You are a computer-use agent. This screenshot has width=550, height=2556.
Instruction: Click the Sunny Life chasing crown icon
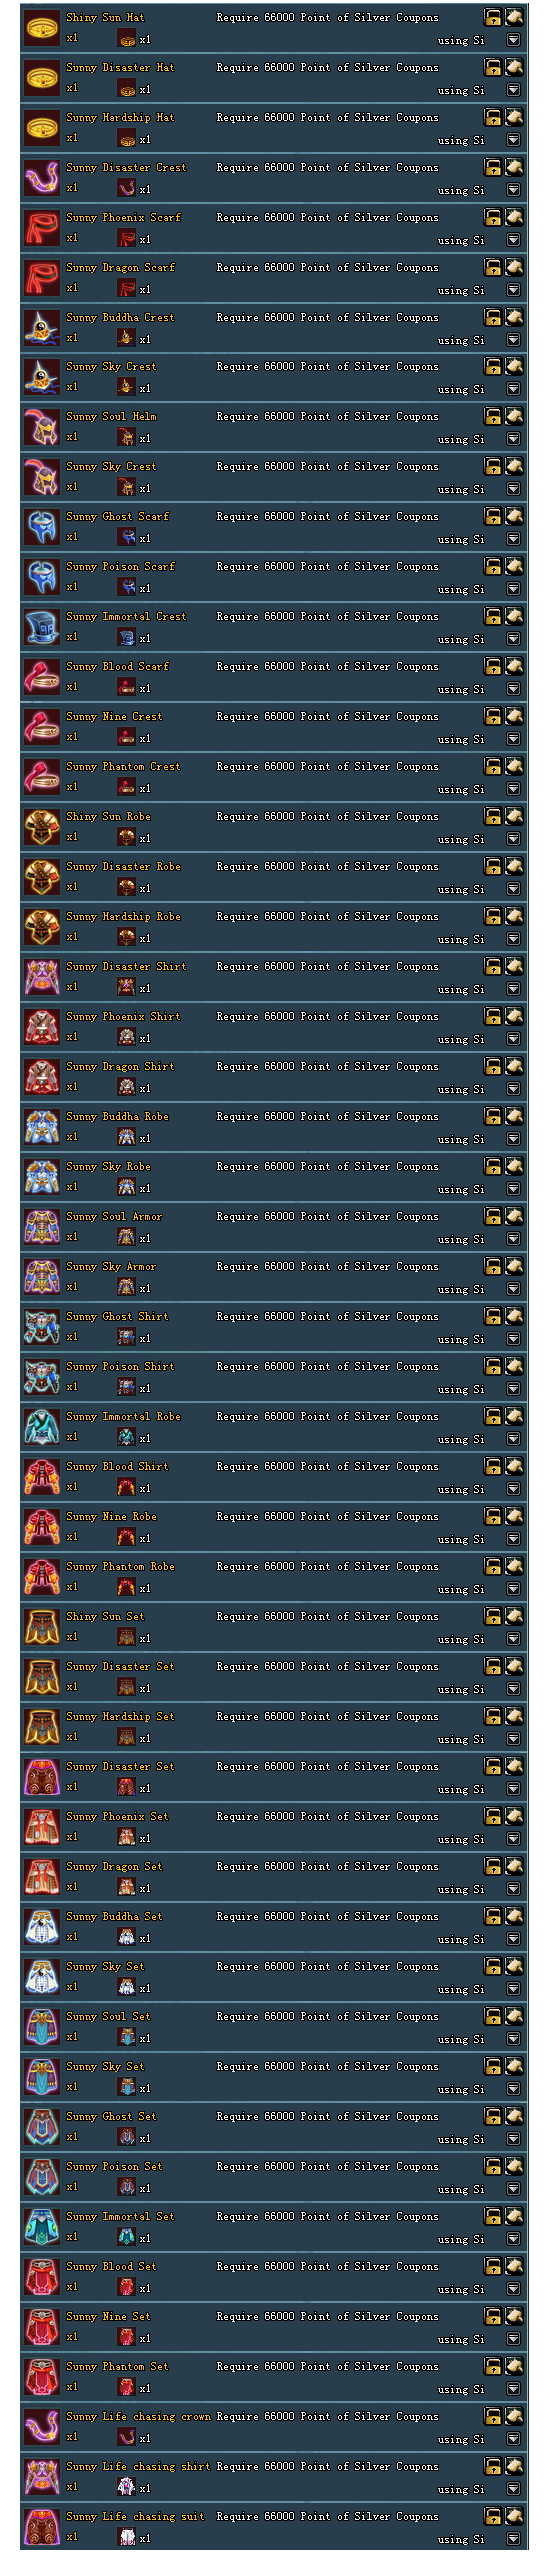[41, 2427]
